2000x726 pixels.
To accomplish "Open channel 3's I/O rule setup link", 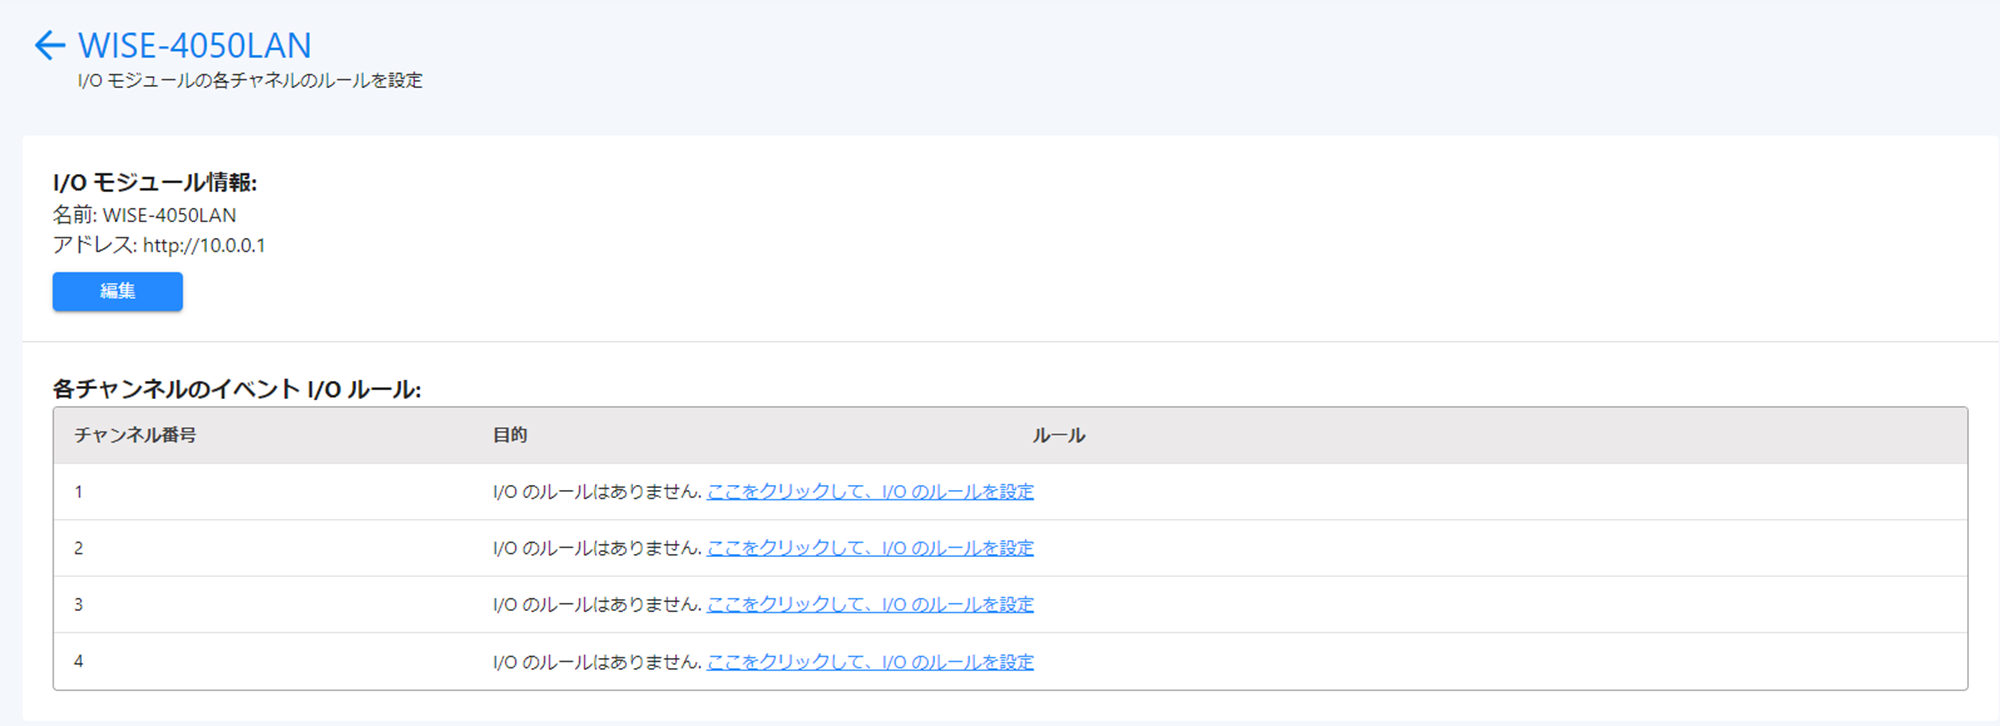I will coord(870,604).
